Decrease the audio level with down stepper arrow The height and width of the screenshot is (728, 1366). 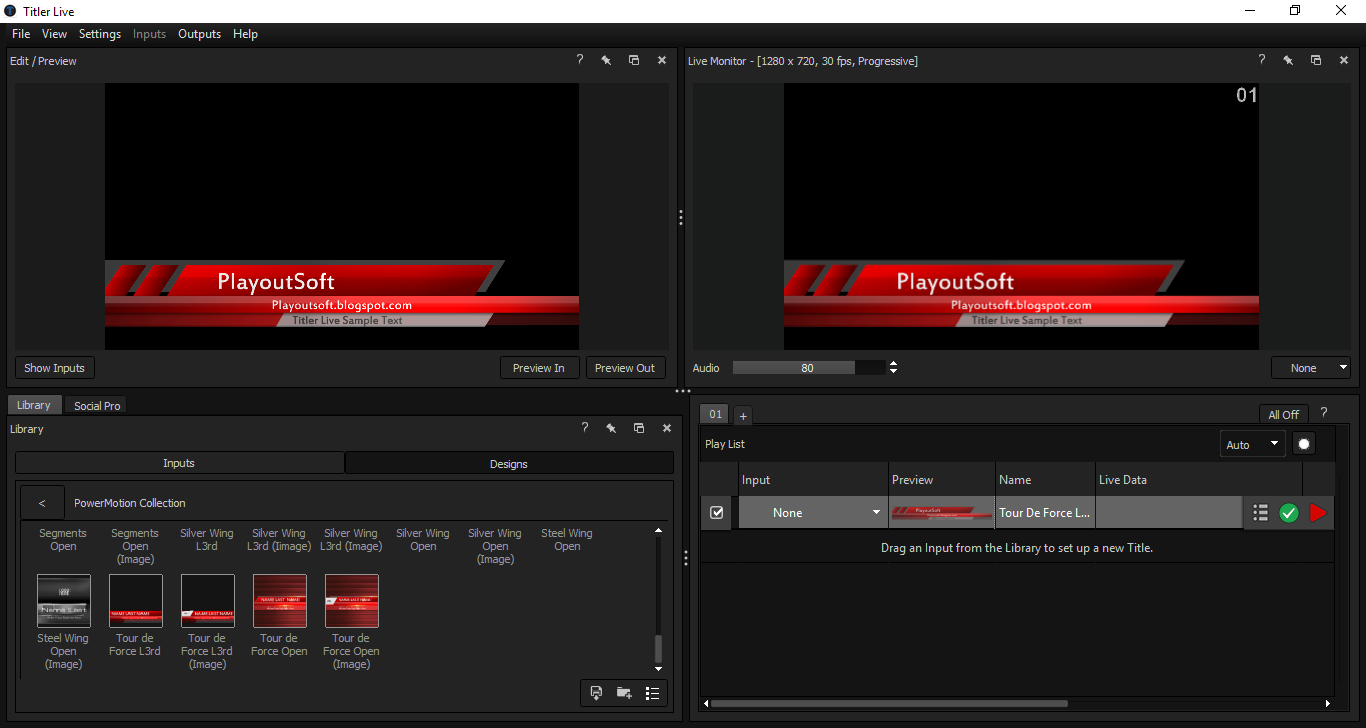(x=893, y=372)
